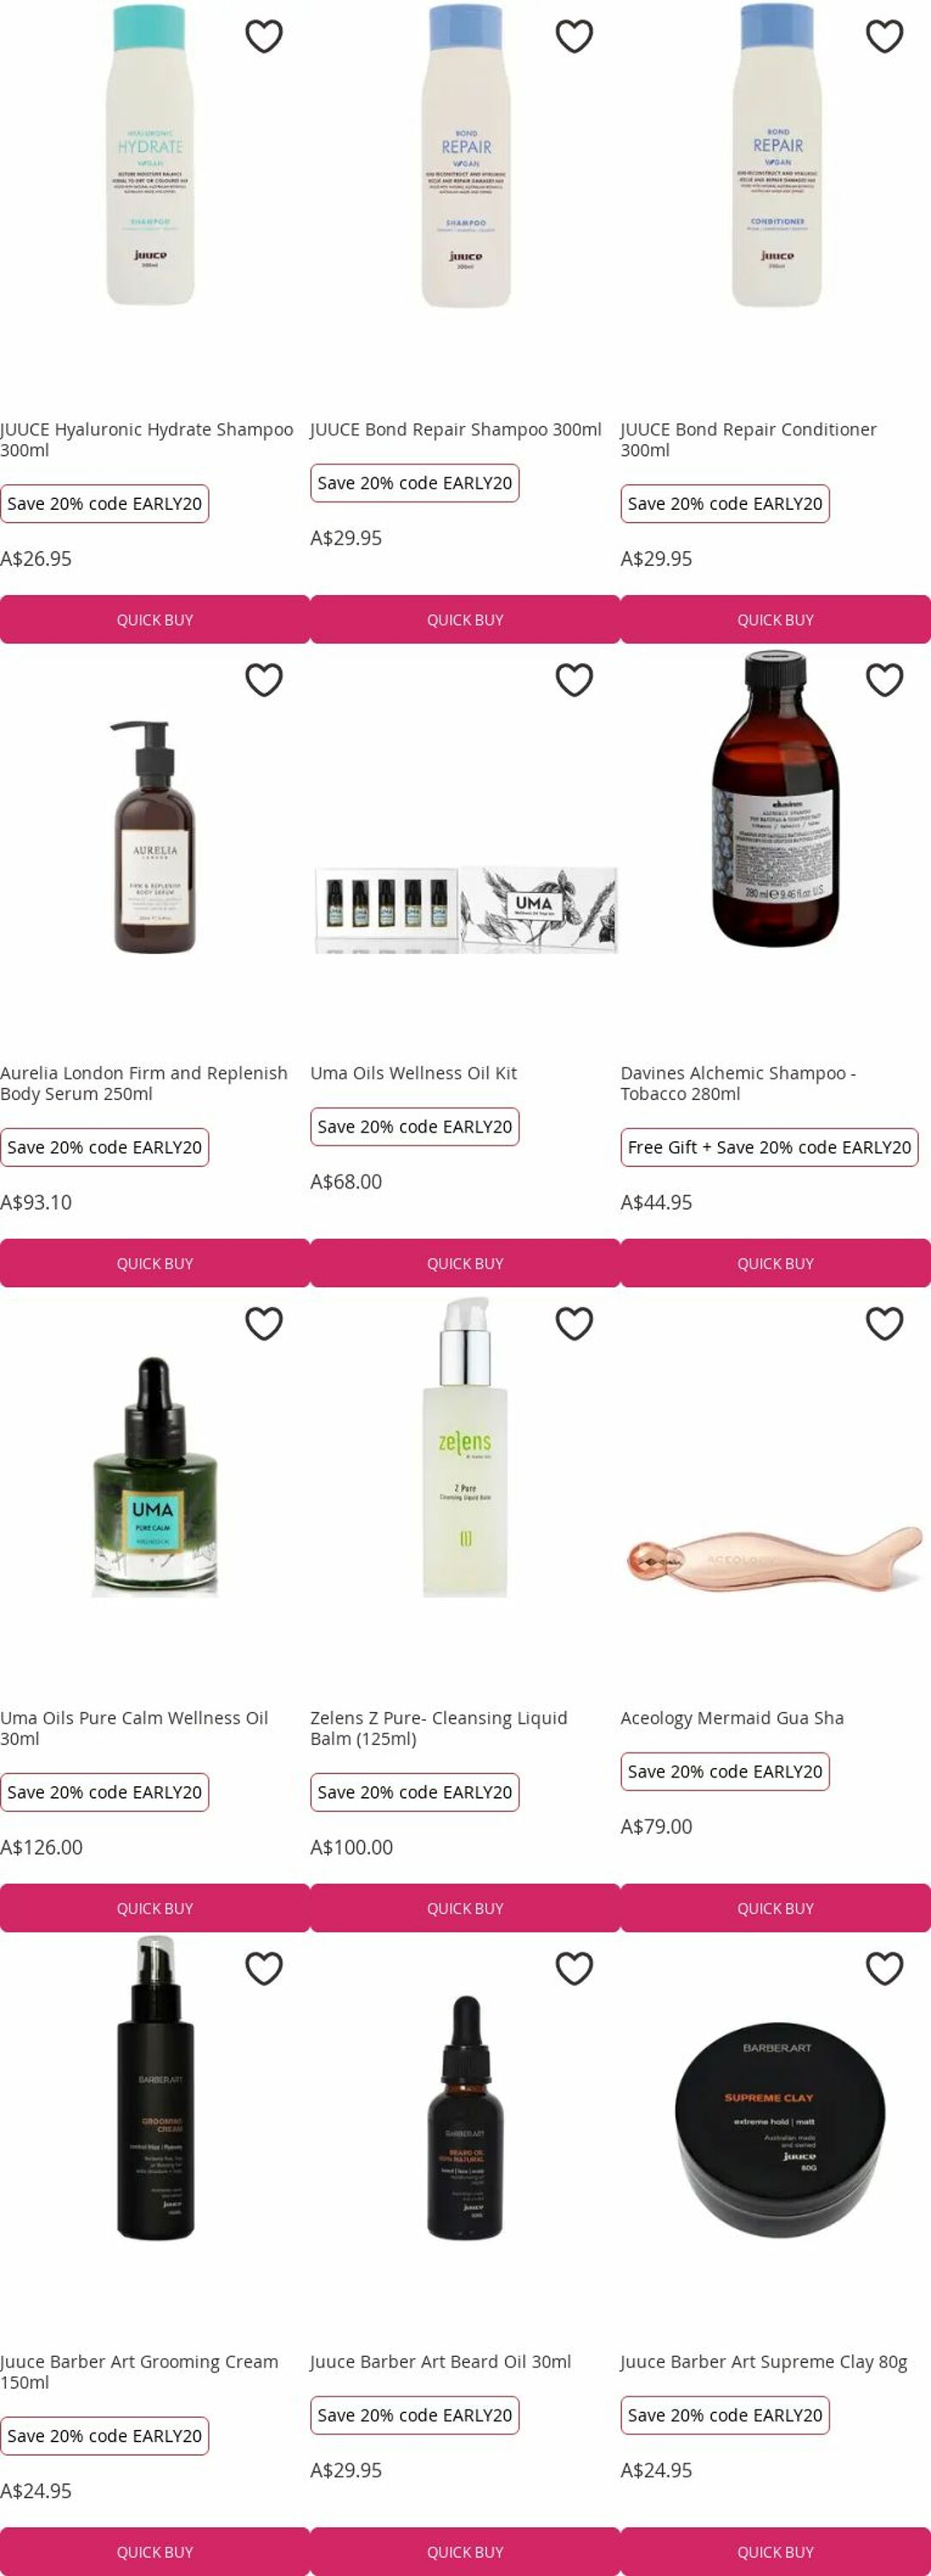This screenshot has height=2576, width=931.
Task: Add JUUCE Hyaluronic Hydrate Shampoo to wishlist
Action: click(264, 37)
